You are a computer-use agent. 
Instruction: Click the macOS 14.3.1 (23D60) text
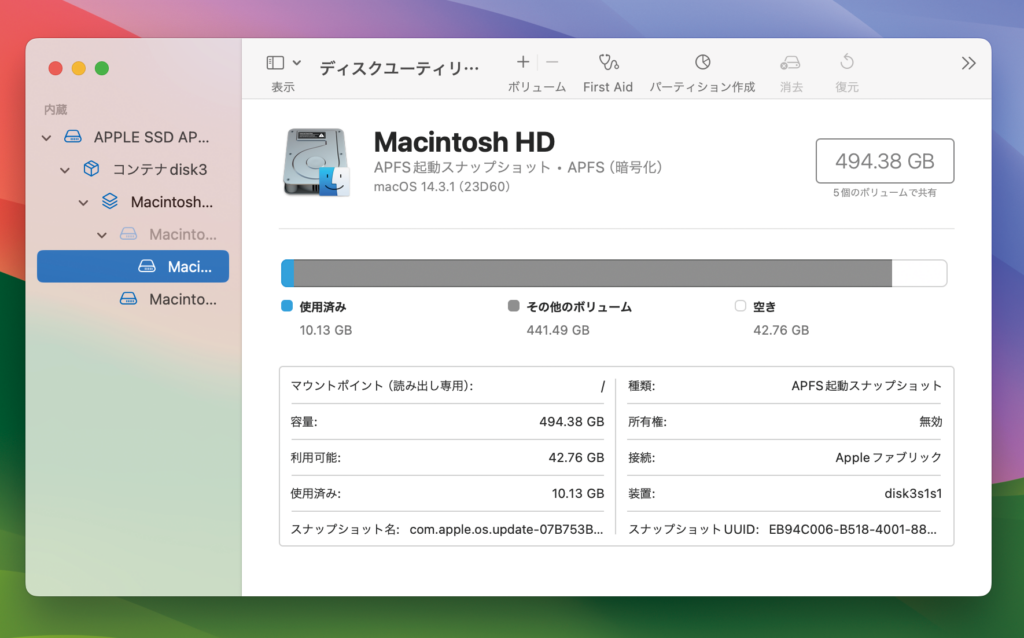point(441,187)
